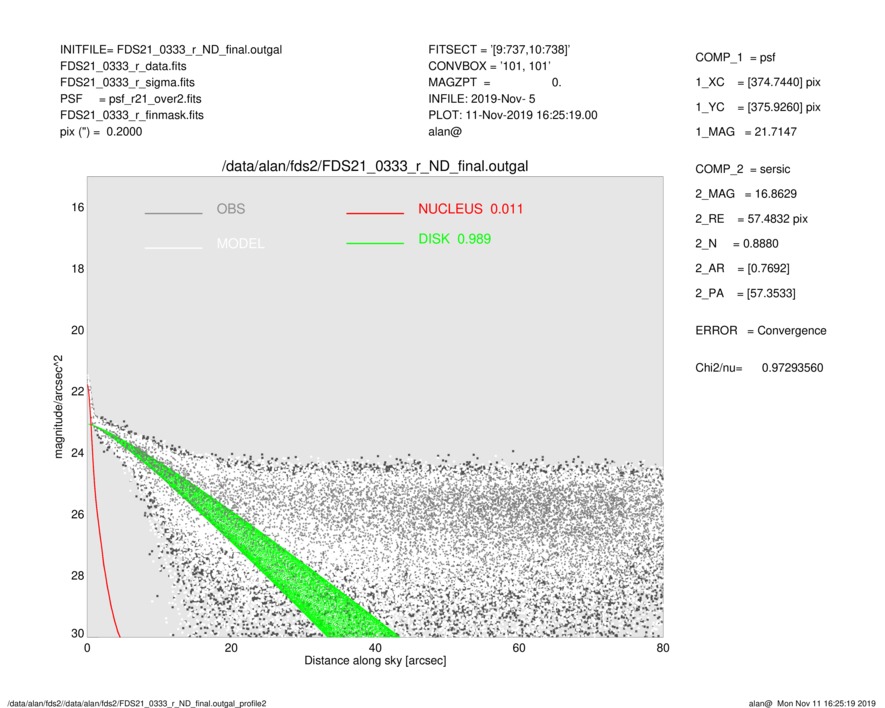
Task: Click the white MODEL legend line
Action: pos(173,247)
